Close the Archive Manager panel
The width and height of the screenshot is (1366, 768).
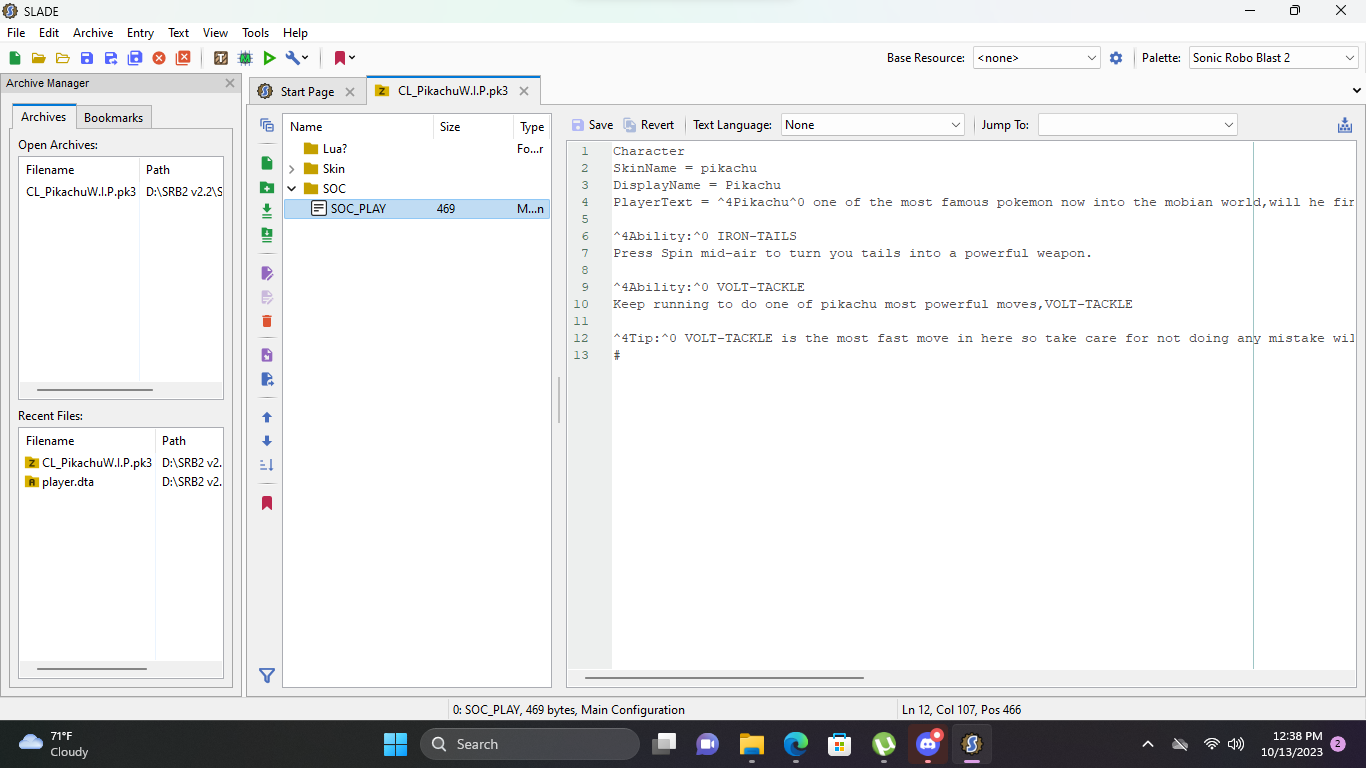[x=230, y=83]
